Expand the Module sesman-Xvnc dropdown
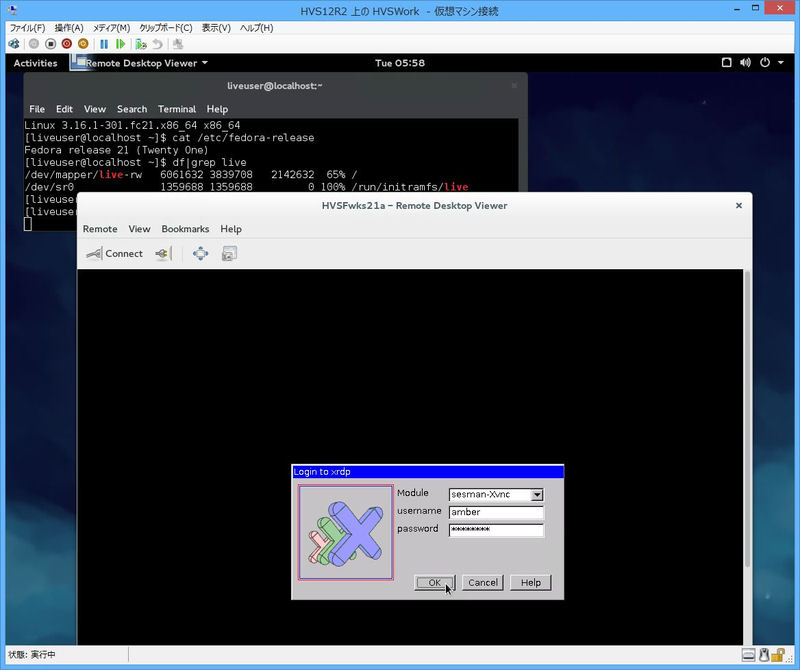Viewport: 800px width, 670px height. [537, 494]
